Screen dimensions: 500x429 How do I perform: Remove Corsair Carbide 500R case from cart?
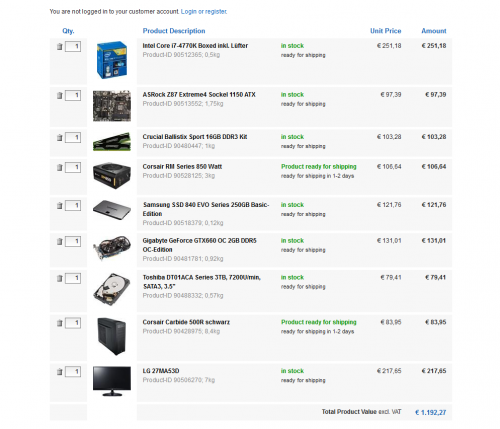60,323
